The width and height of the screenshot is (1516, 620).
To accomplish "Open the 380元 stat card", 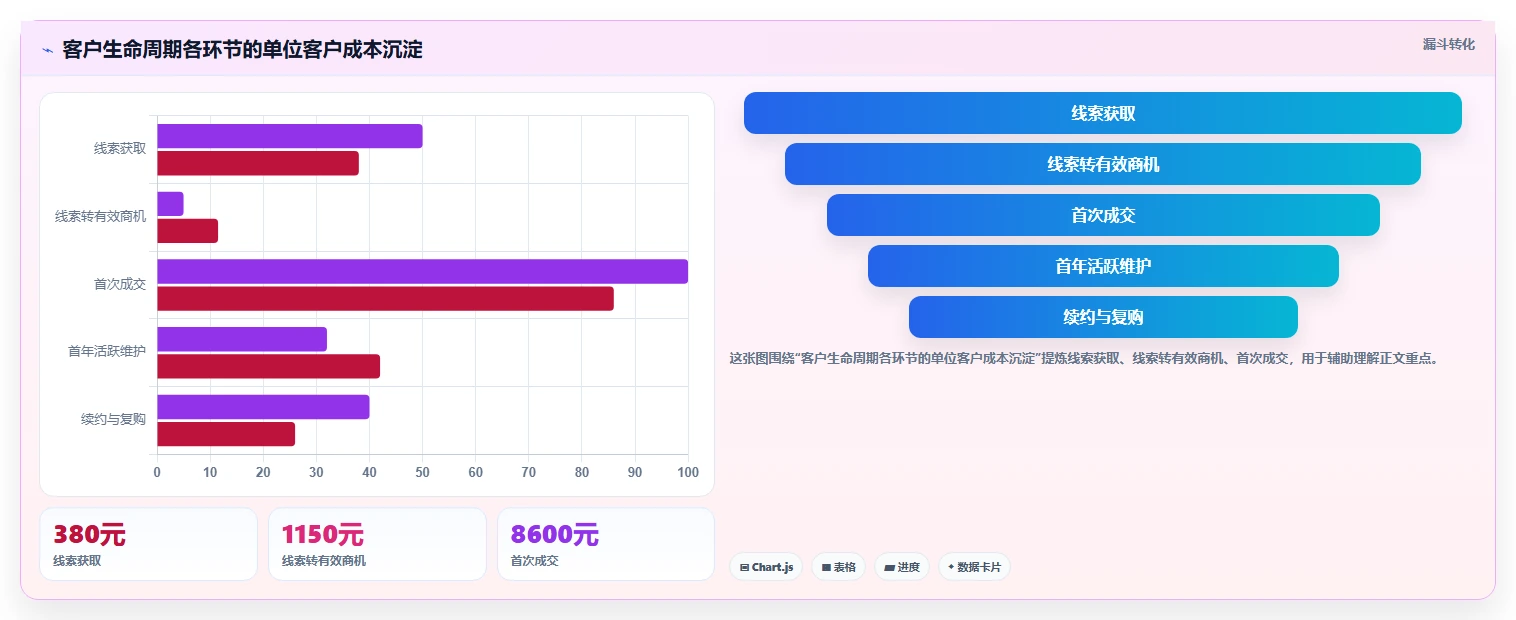I will (x=148, y=544).
